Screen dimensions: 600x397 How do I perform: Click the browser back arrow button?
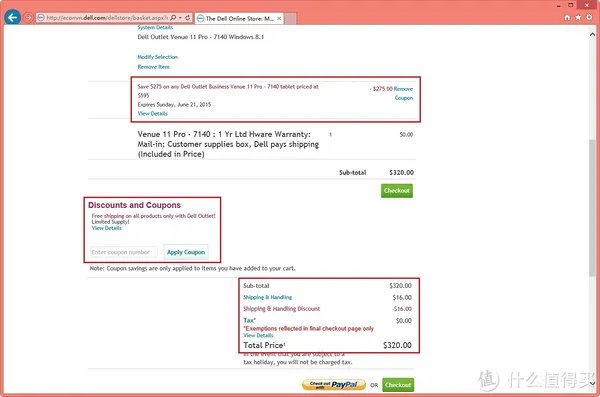(13, 17)
